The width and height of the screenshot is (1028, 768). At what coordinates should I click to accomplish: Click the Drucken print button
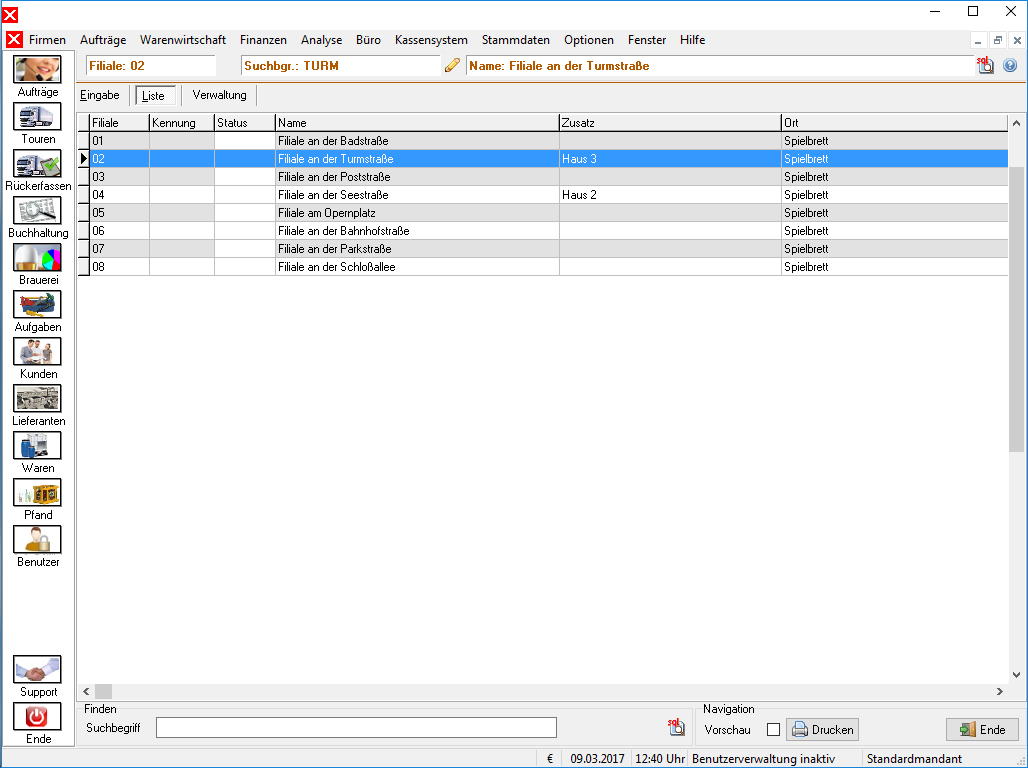click(822, 730)
